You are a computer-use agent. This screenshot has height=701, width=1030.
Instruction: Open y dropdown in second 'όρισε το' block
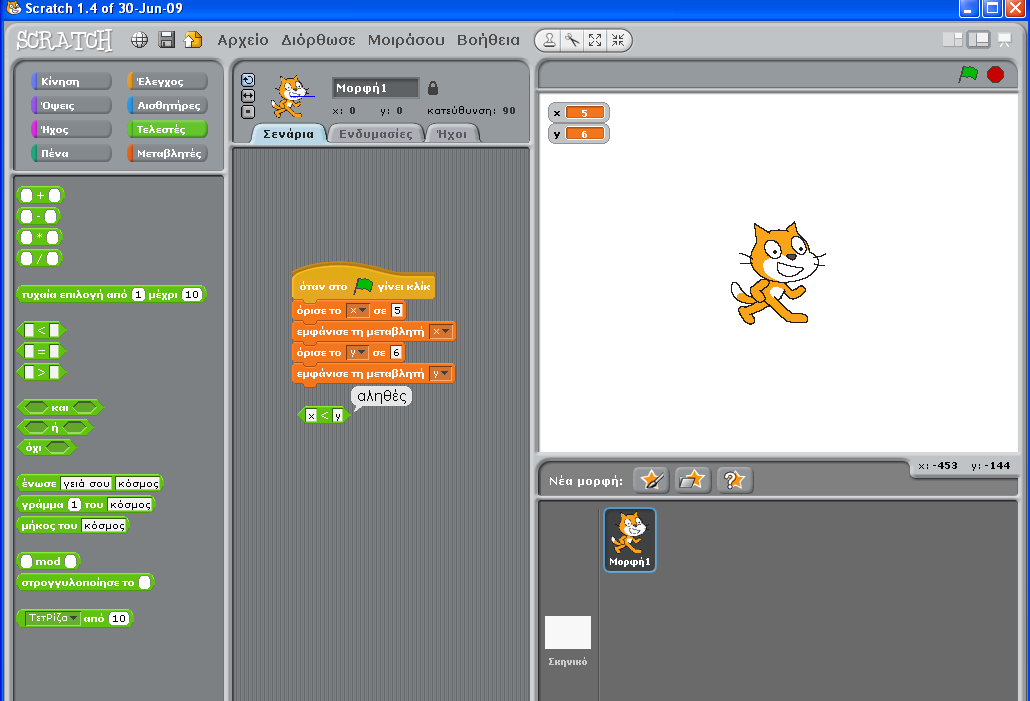(x=358, y=353)
